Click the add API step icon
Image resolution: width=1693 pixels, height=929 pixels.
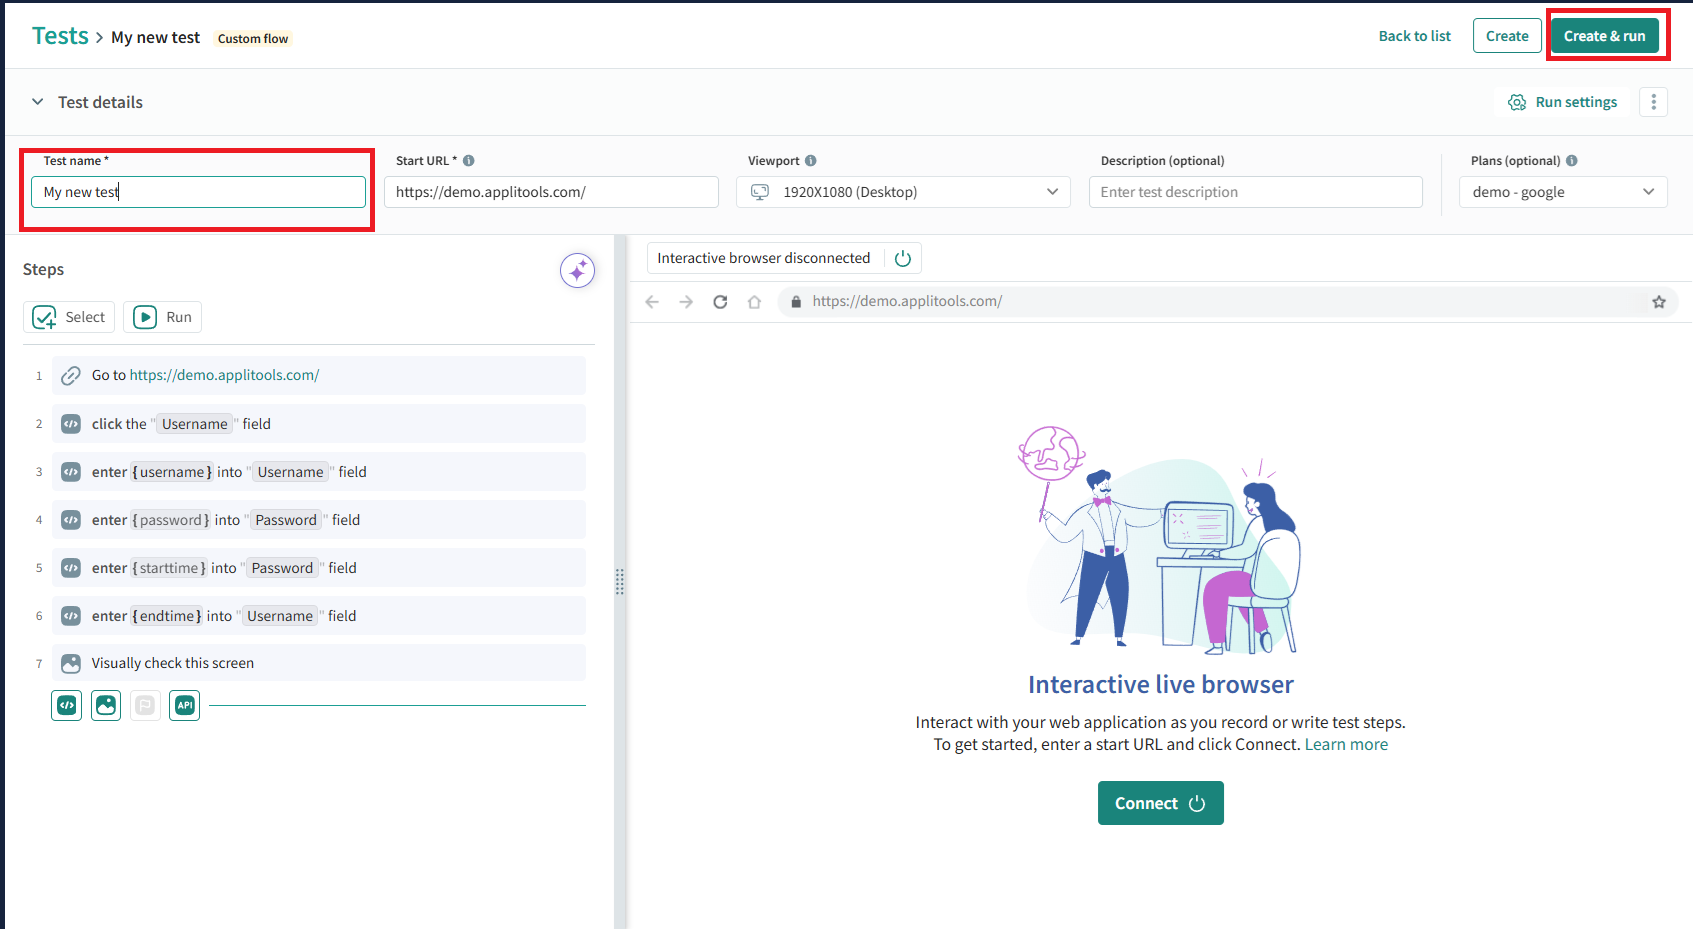(184, 705)
